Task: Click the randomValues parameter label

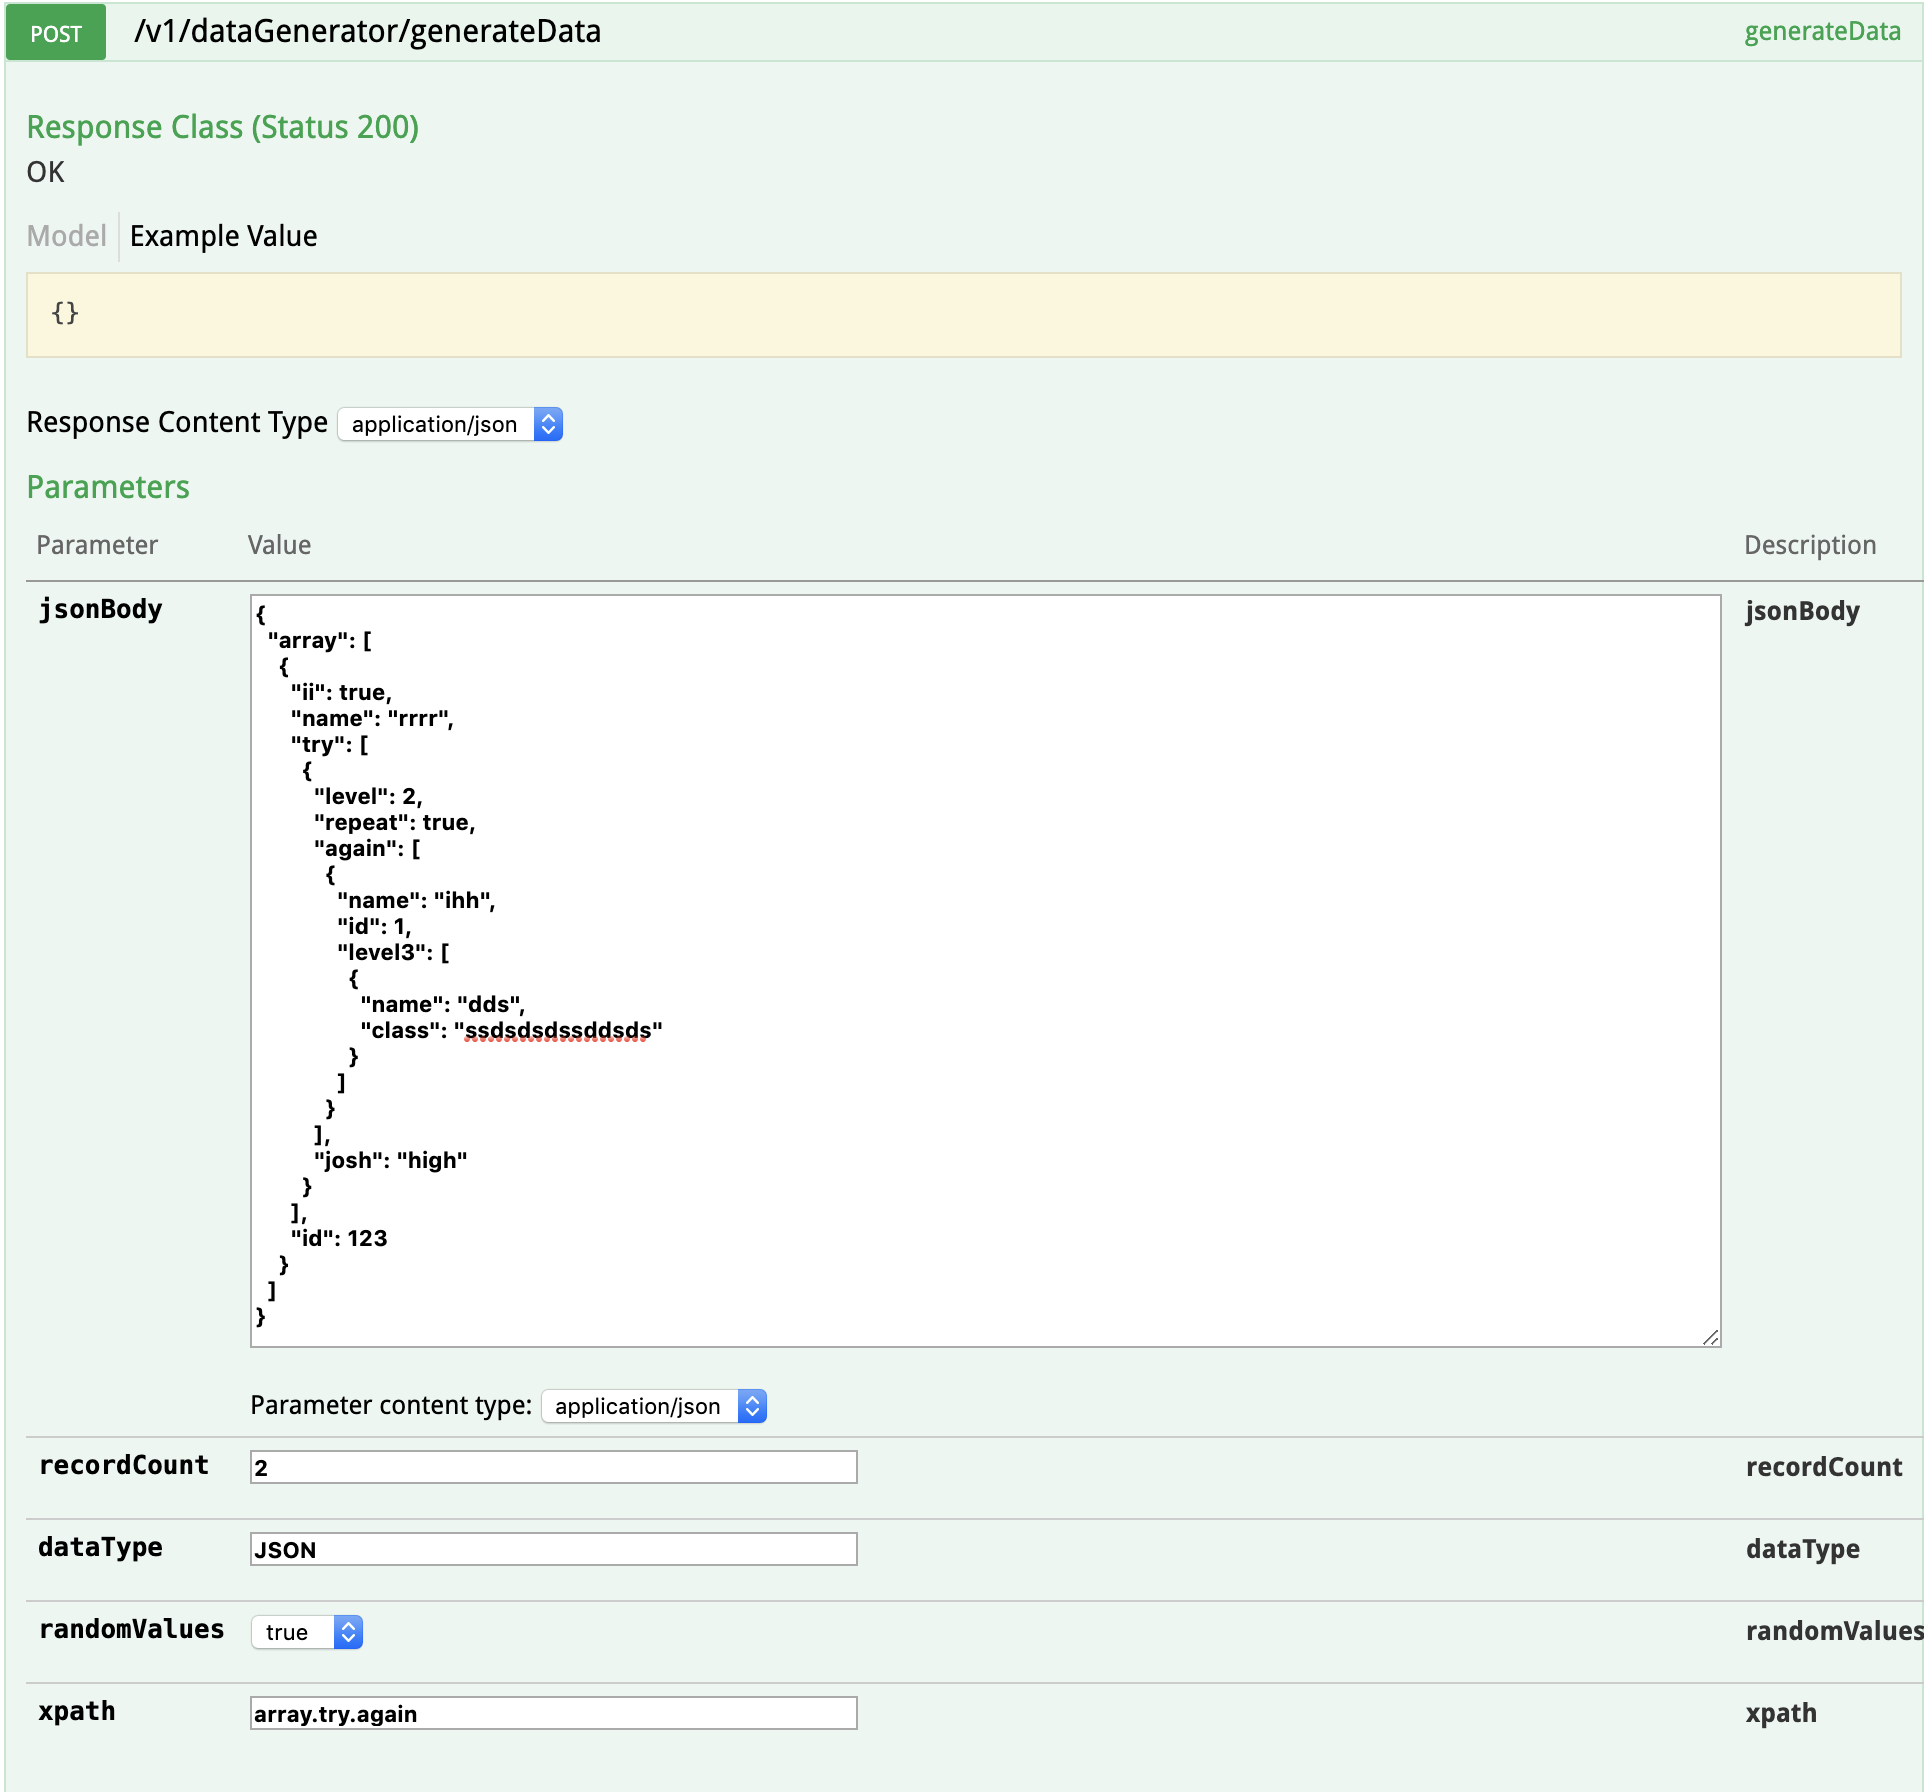Action: coord(131,1630)
